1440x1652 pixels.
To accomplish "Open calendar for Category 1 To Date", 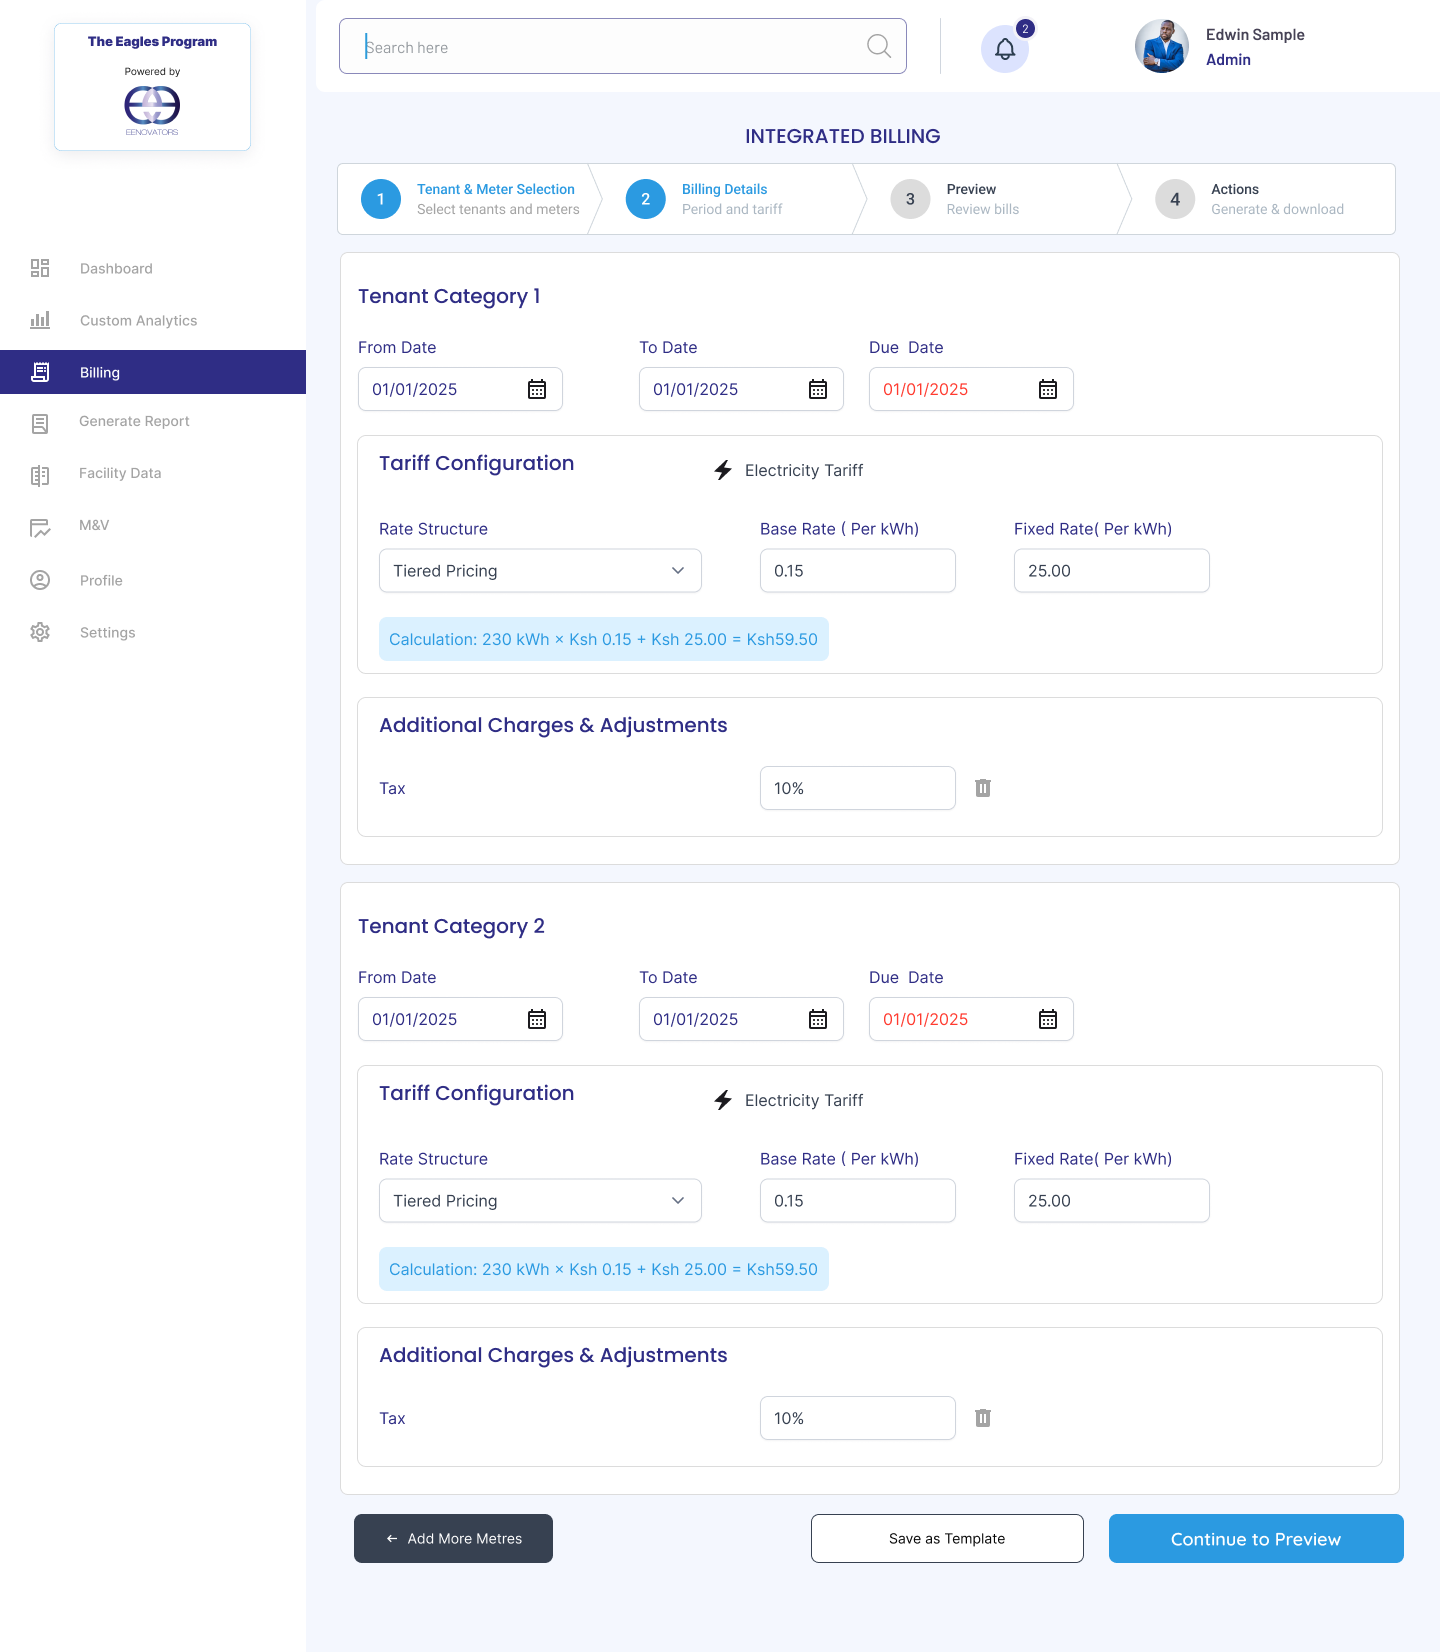I will pos(818,389).
